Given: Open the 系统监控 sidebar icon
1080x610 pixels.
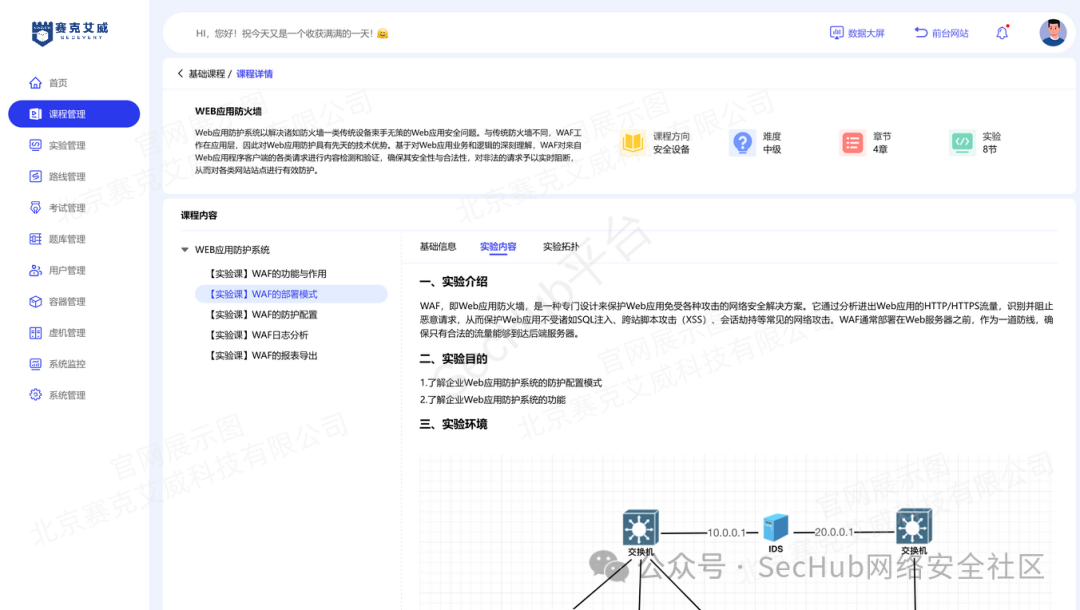Looking at the screenshot, I should (35, 364).
